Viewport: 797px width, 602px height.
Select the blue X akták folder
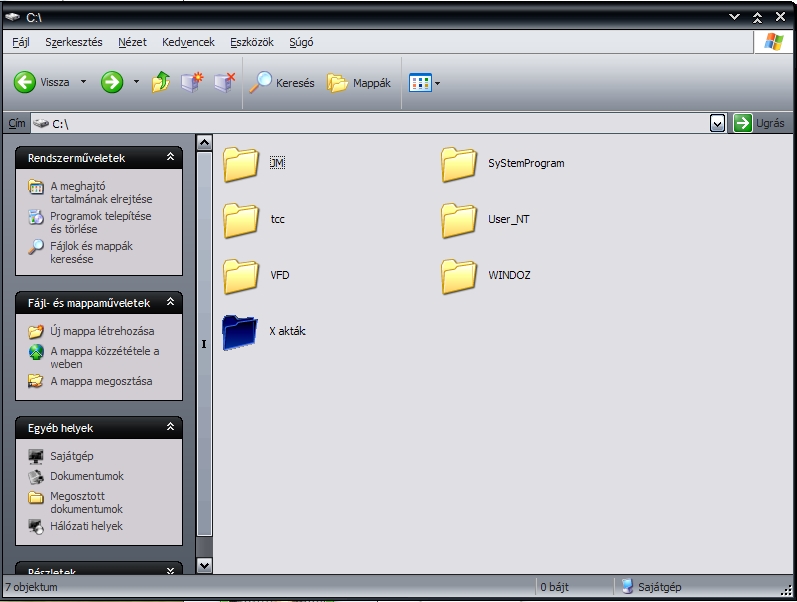point(240,332)
